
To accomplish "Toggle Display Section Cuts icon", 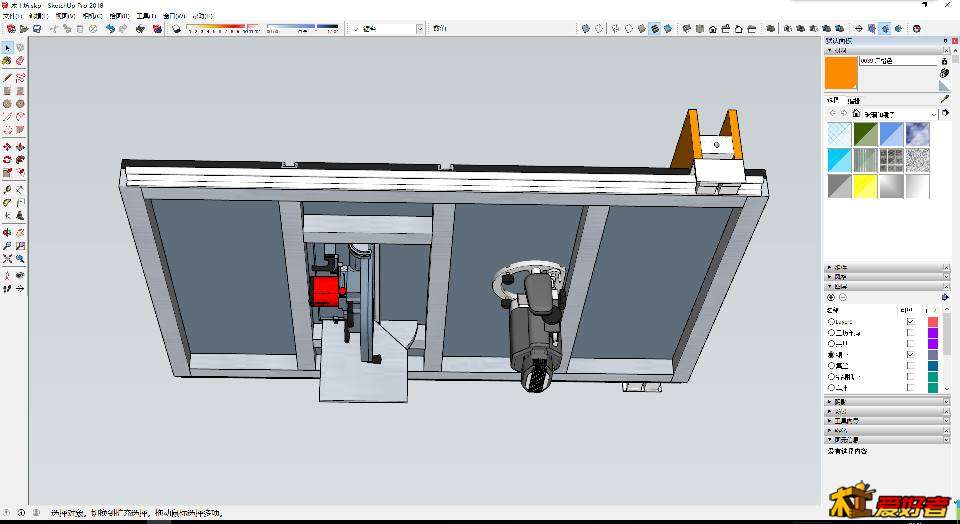I will [x=885, y=28].
